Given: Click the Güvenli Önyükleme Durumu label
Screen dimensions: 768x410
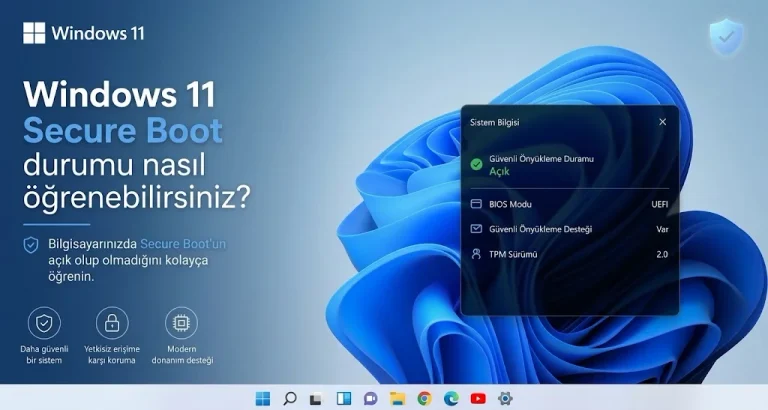Looking at the screenshot, I should tap(541, 159).
